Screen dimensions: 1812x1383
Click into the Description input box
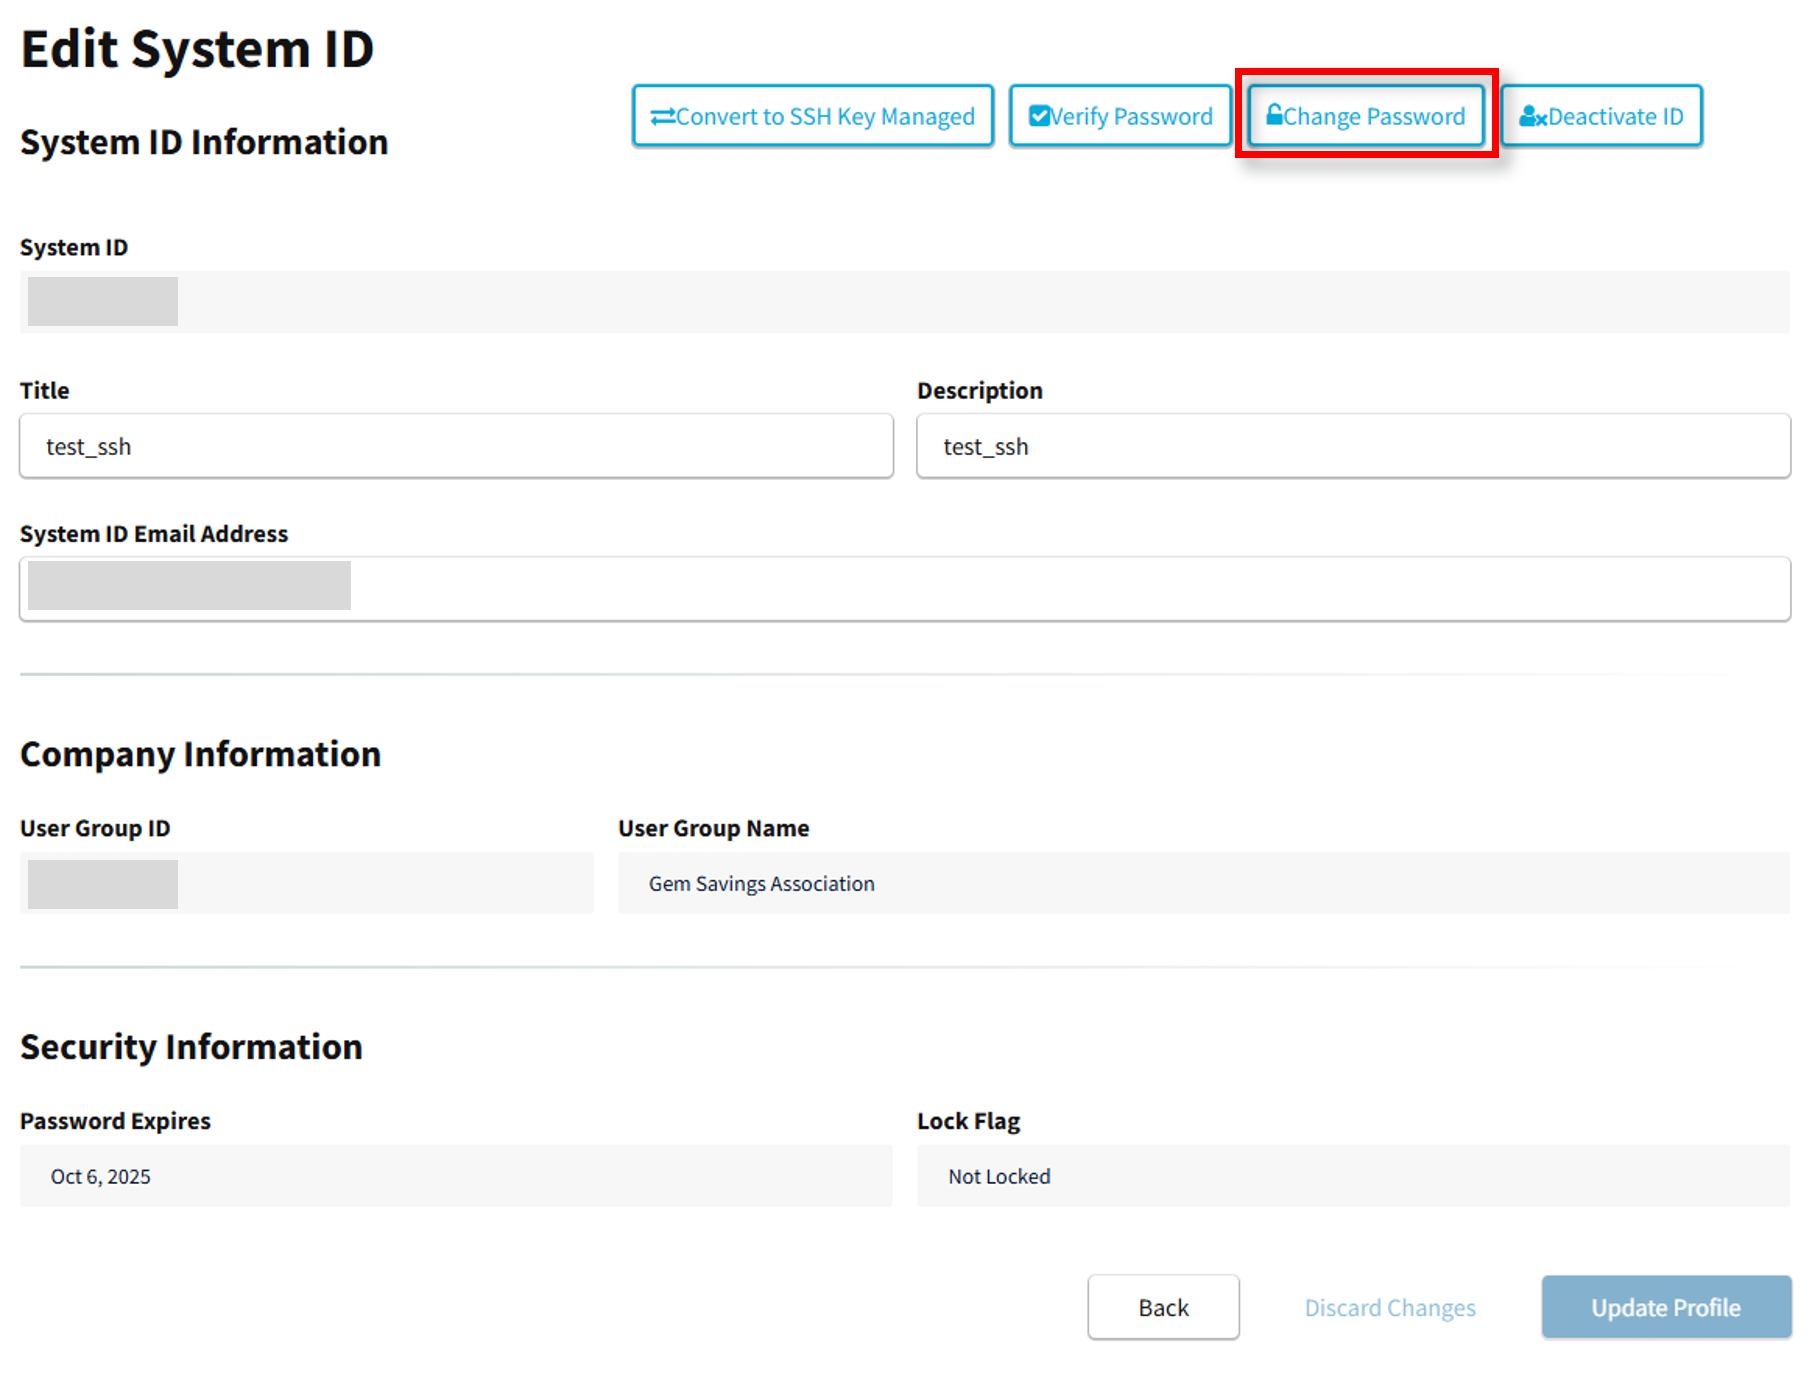1353,447
